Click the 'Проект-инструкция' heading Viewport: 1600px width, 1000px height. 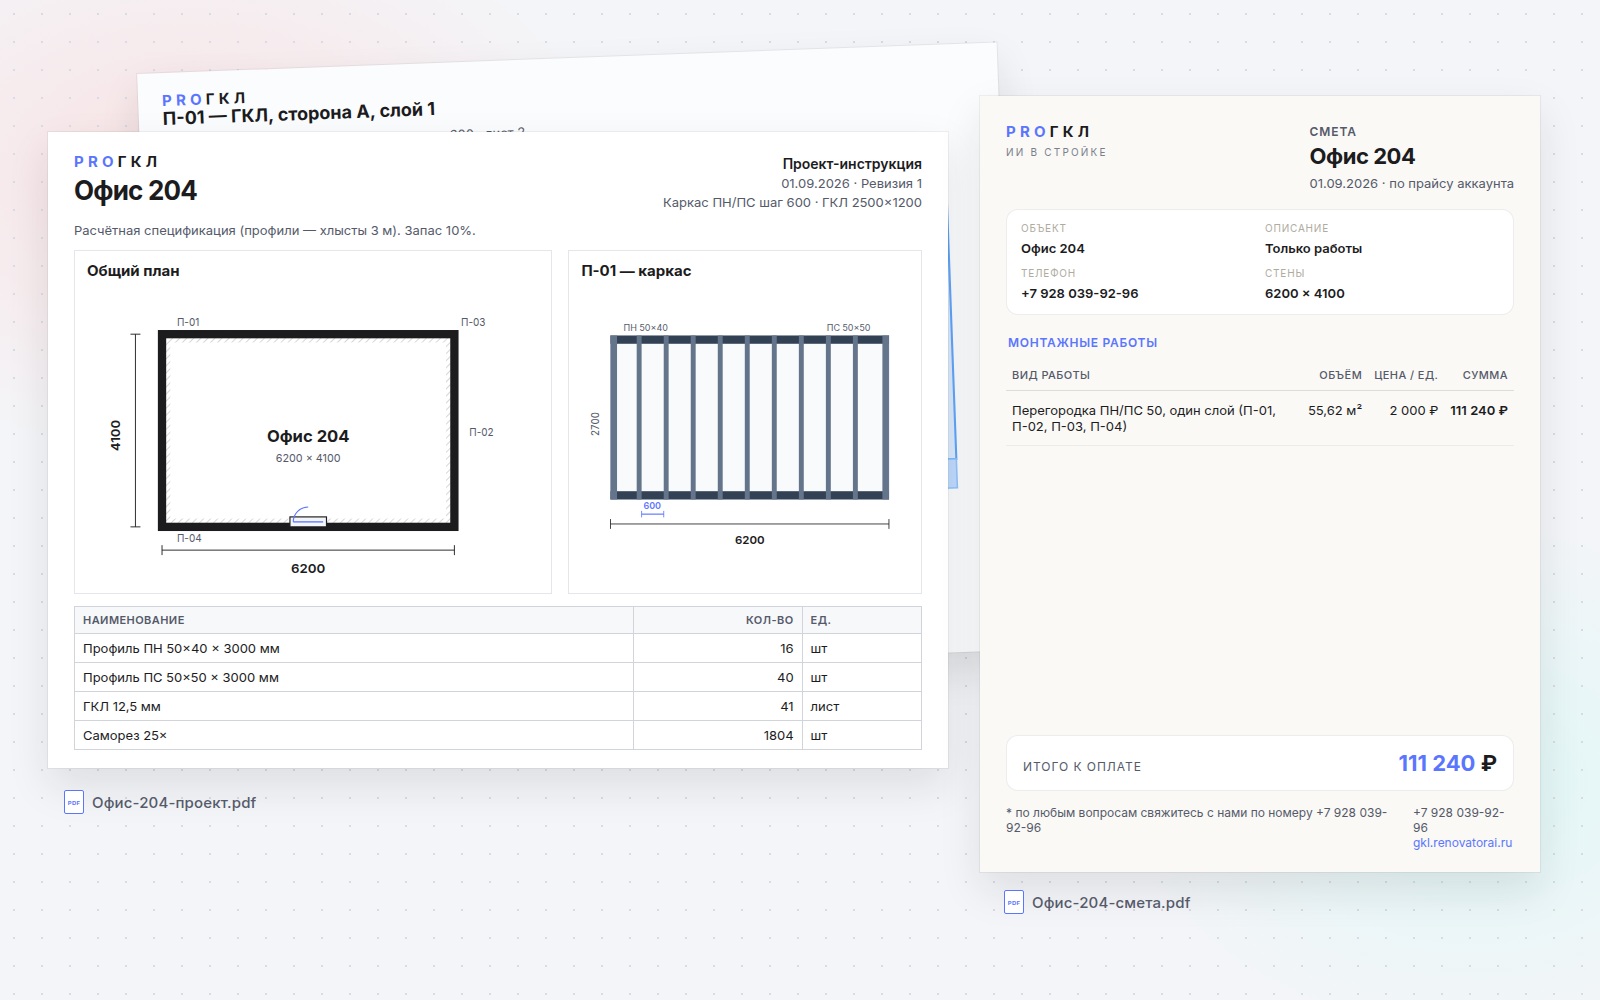click(852, 164)
